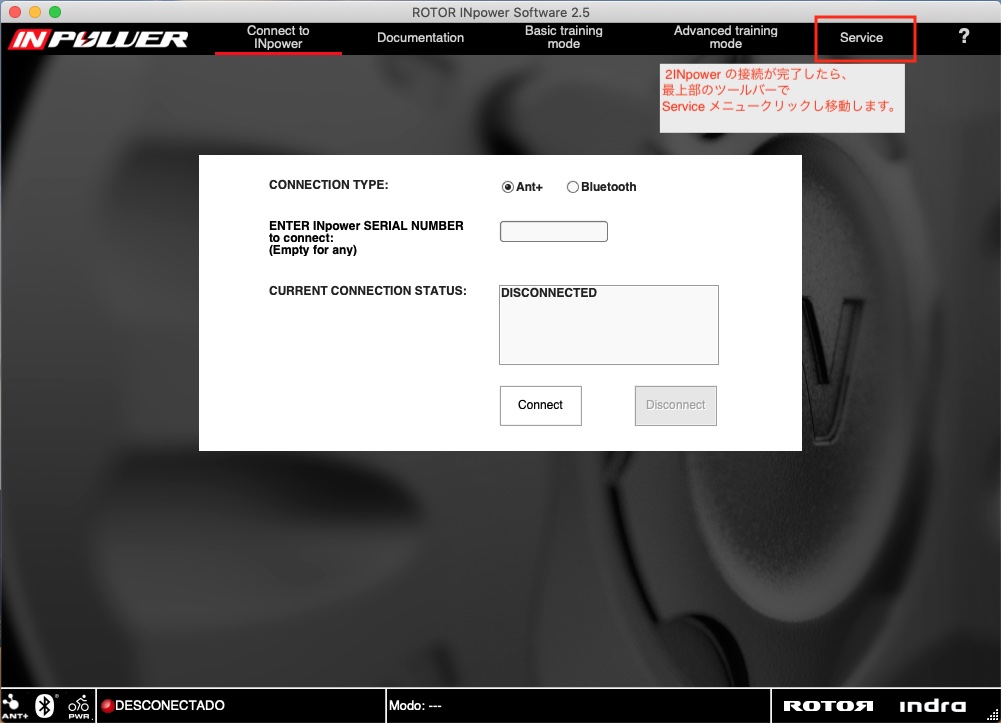Click the Disconnect button

click(676, 405)
